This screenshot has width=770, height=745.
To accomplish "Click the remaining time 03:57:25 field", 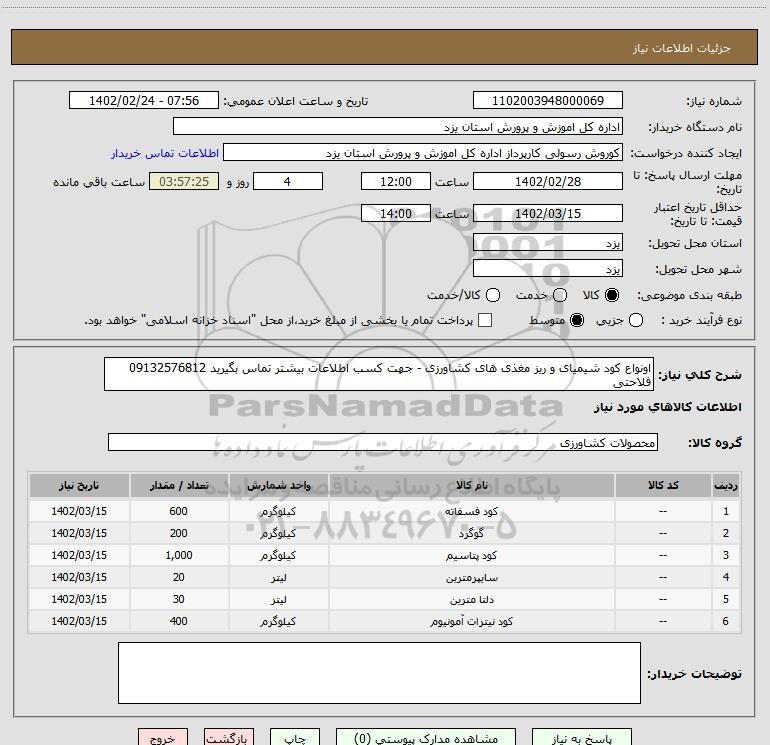I will pos(184,181).
